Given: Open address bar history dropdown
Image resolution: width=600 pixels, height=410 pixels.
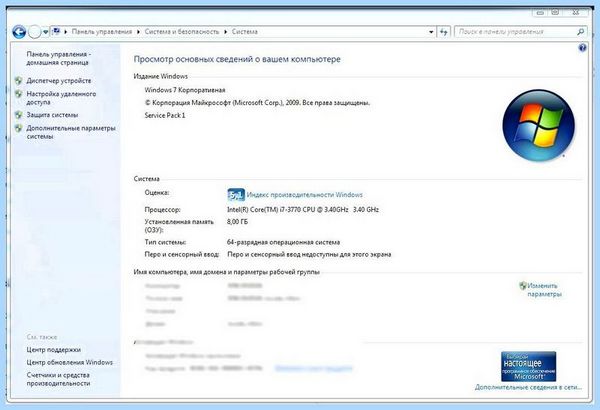Looking at the screenshot, I should (431, 32).
